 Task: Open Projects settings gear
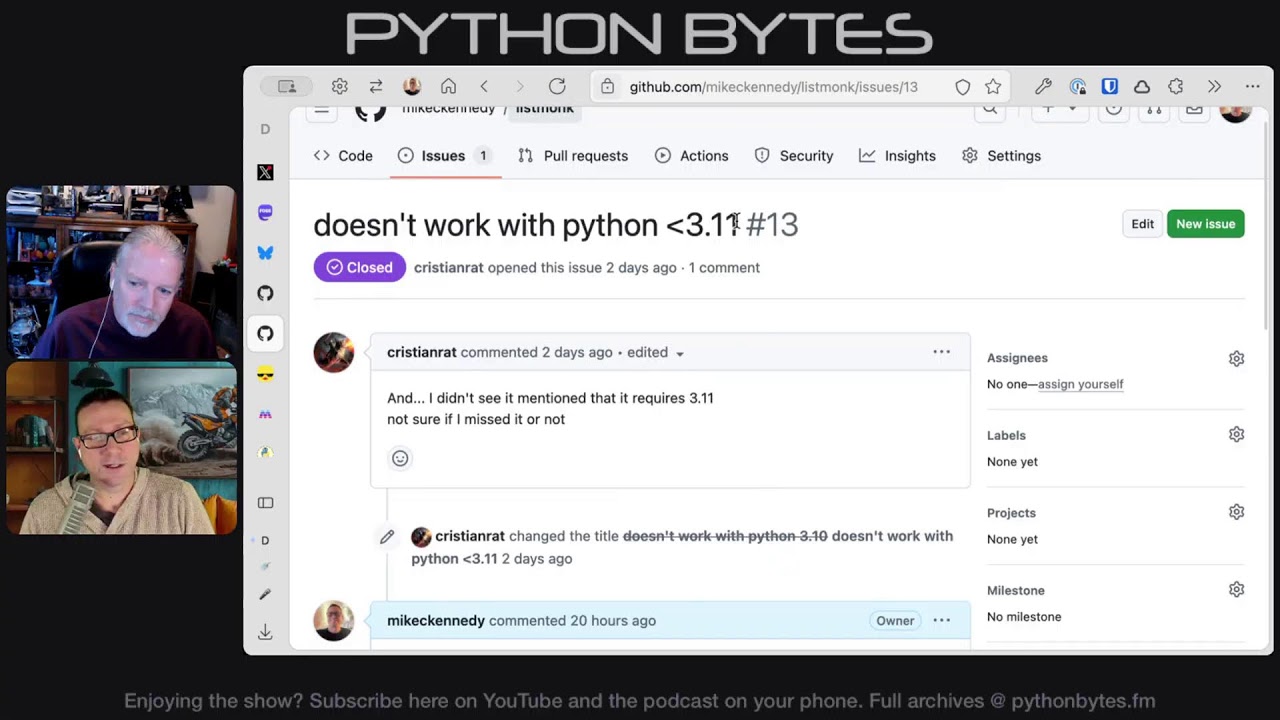tap(1236, 512)
